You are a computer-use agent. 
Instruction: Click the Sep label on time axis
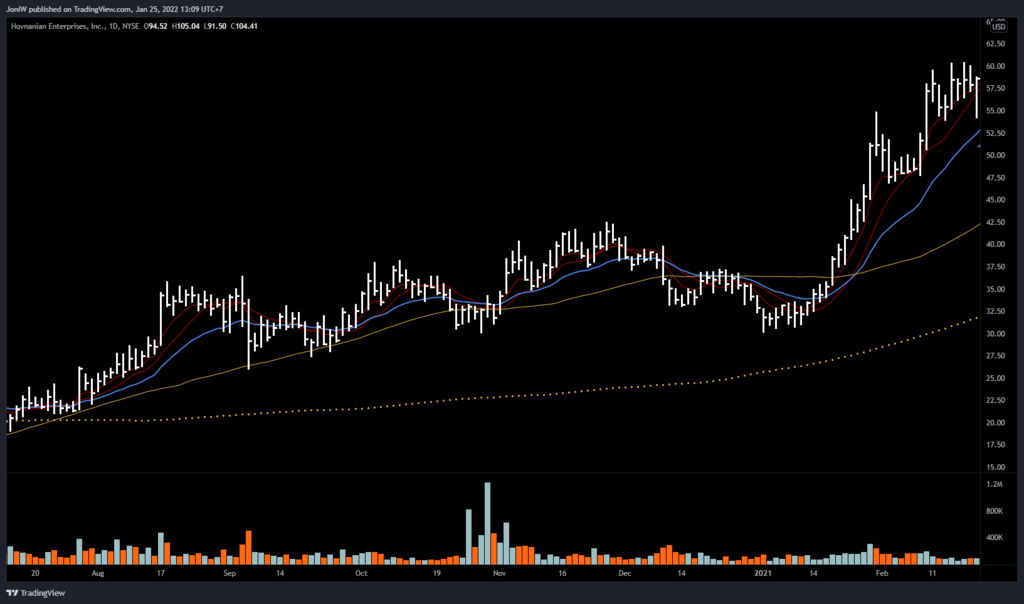pos(229,576)
